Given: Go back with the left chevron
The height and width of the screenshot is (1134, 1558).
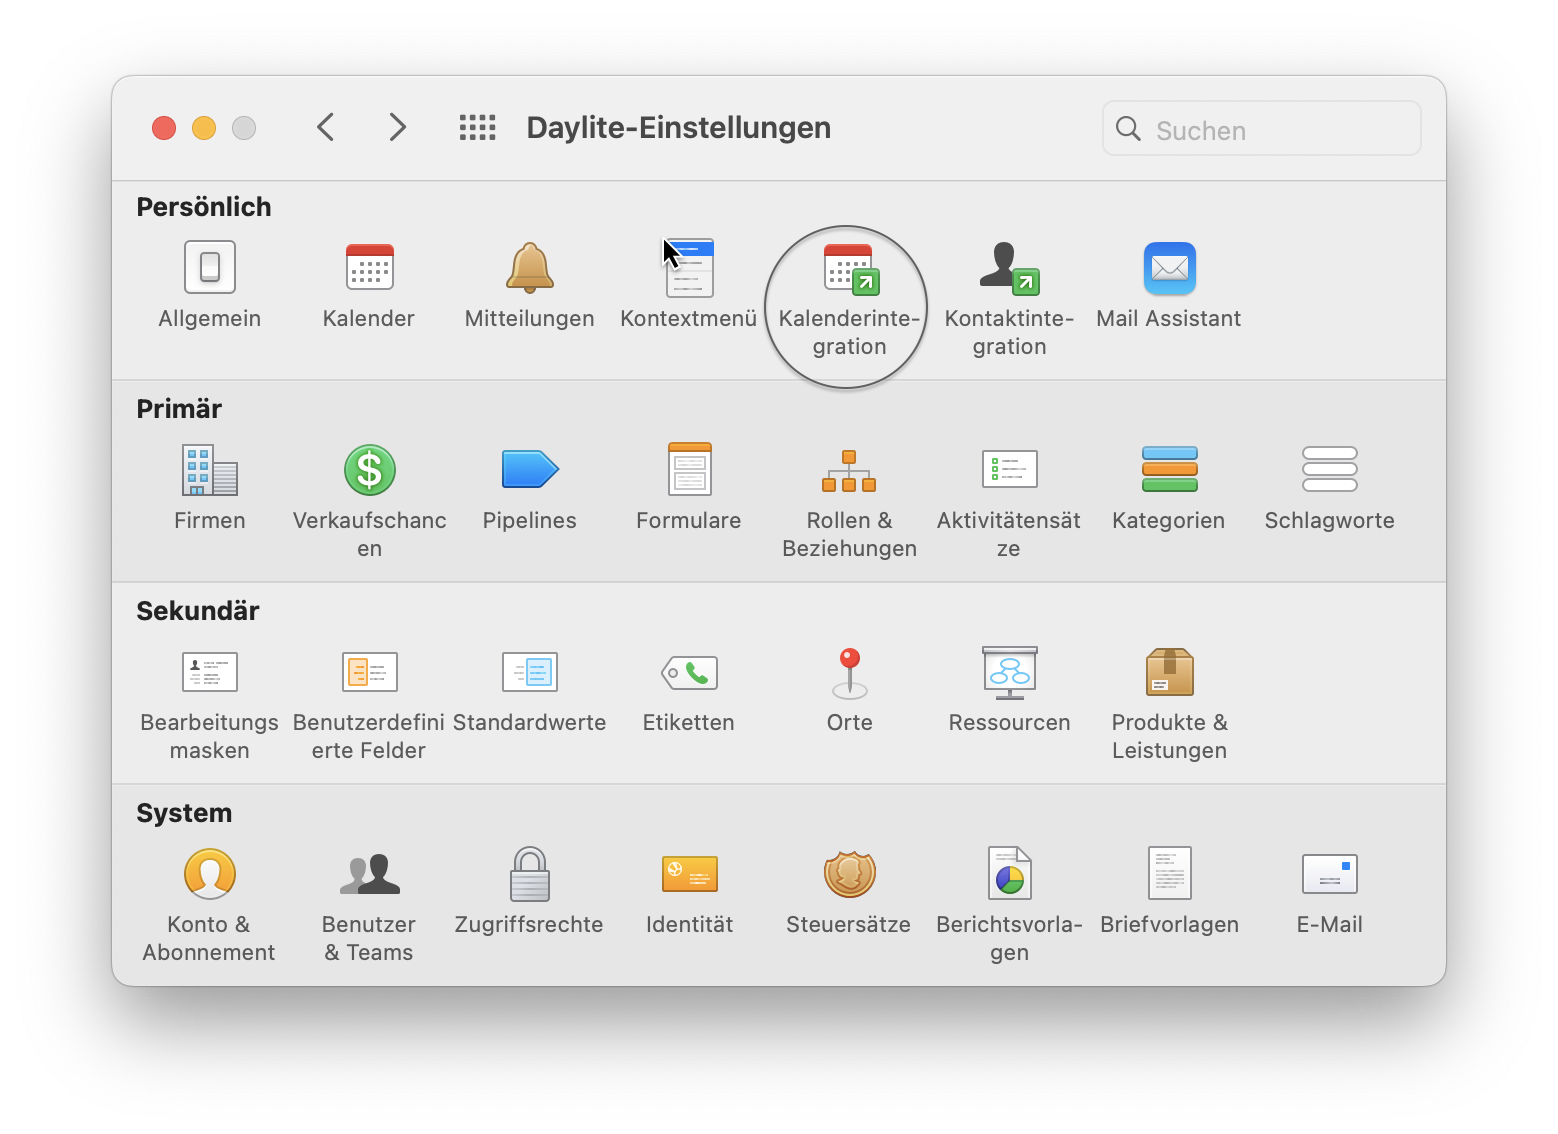Looking at the screenshot, I should pos(325,127).
